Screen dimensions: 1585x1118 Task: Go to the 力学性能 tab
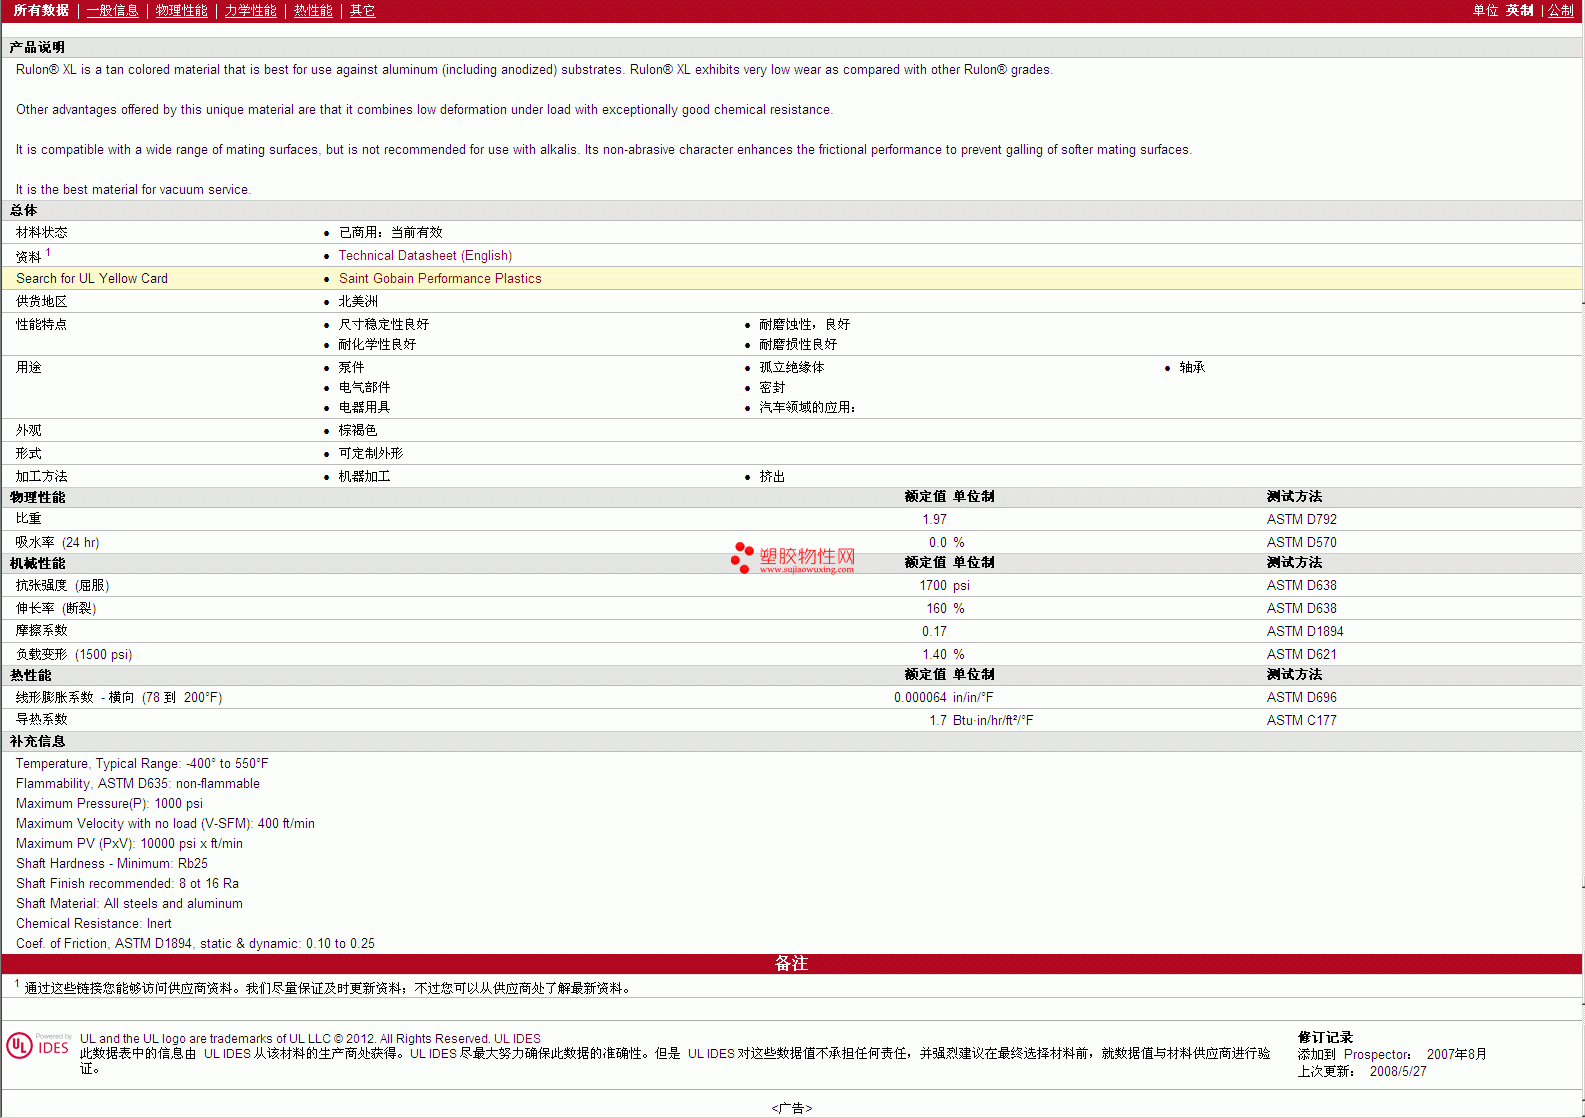click(250, 11)
